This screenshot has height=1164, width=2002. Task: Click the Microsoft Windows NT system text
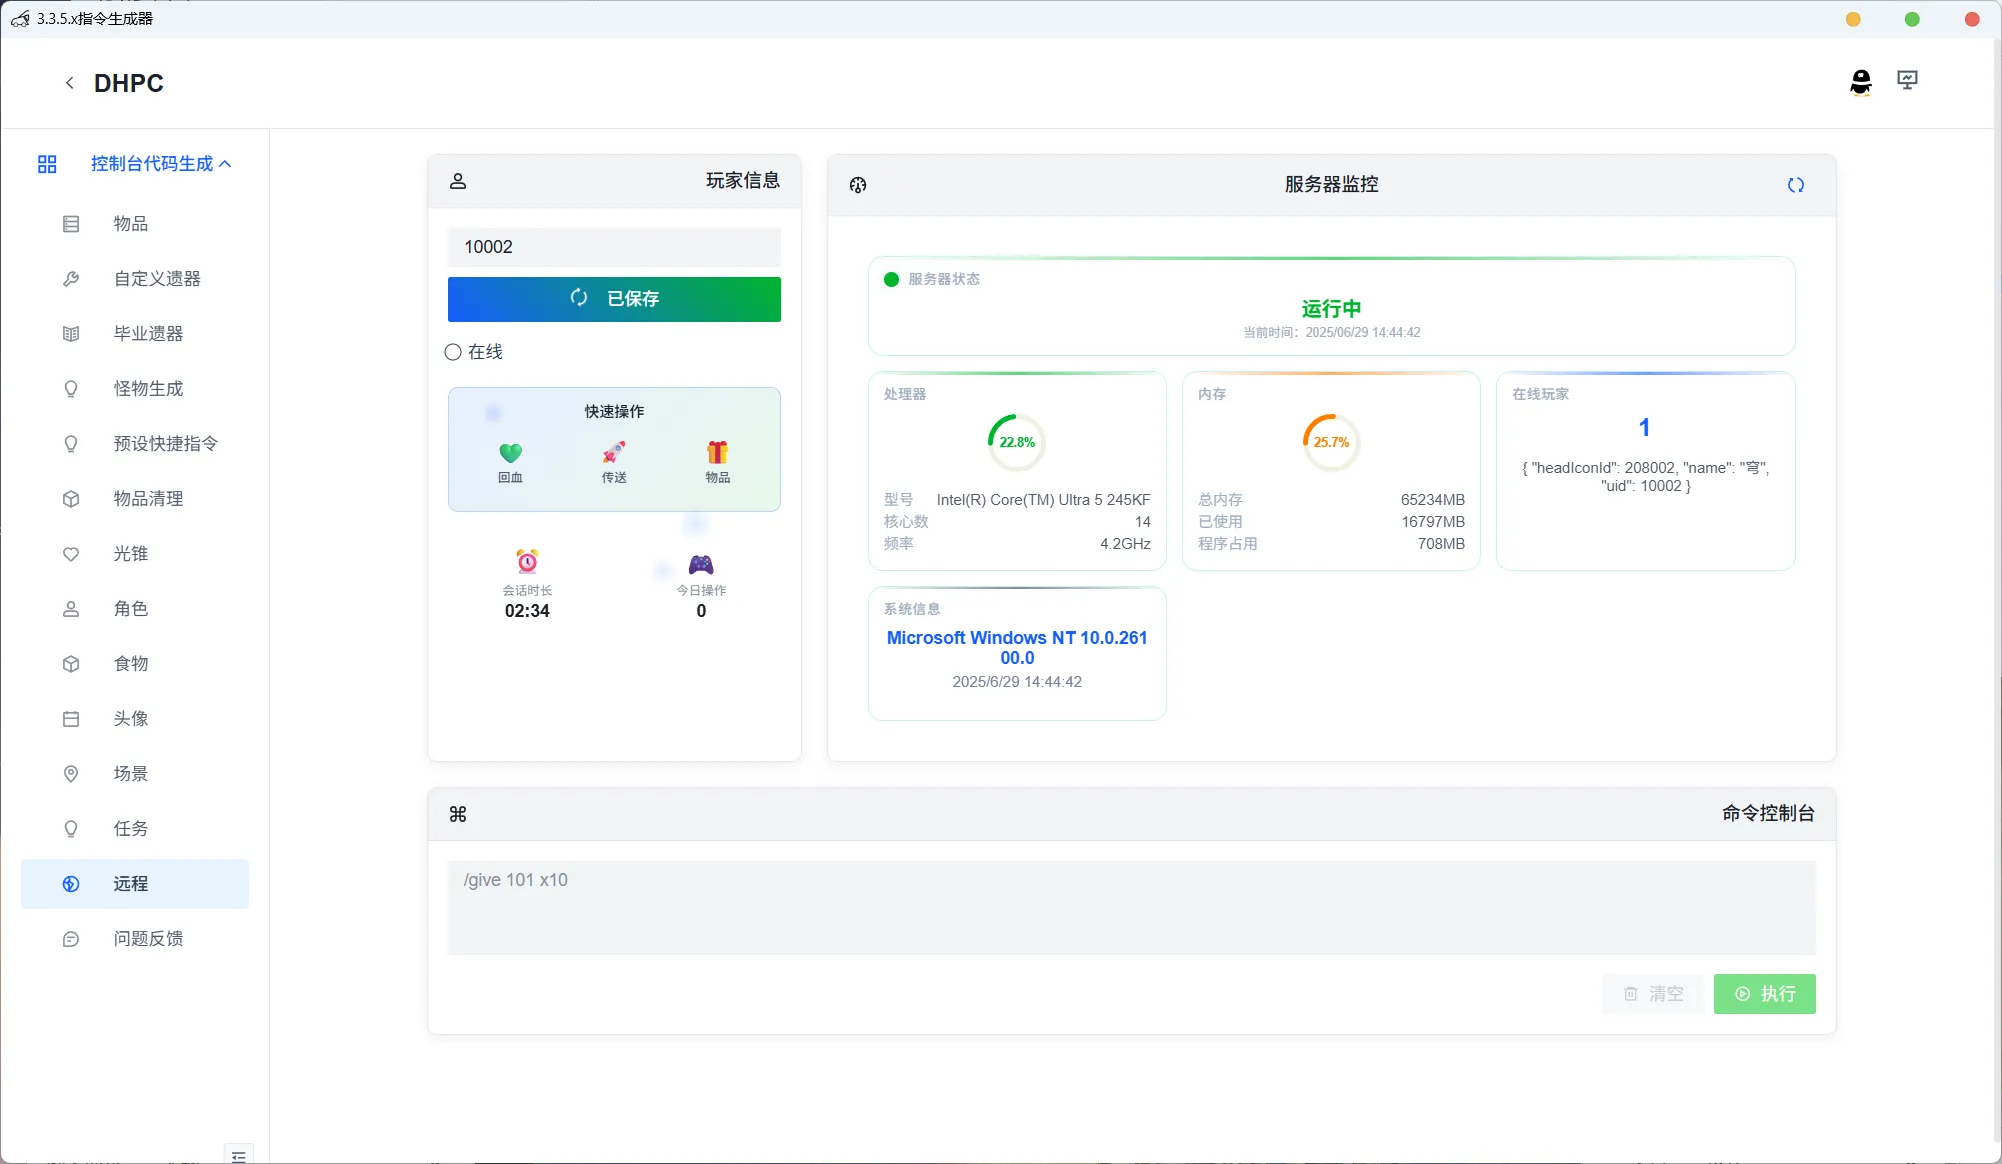tap(1017, 648)
